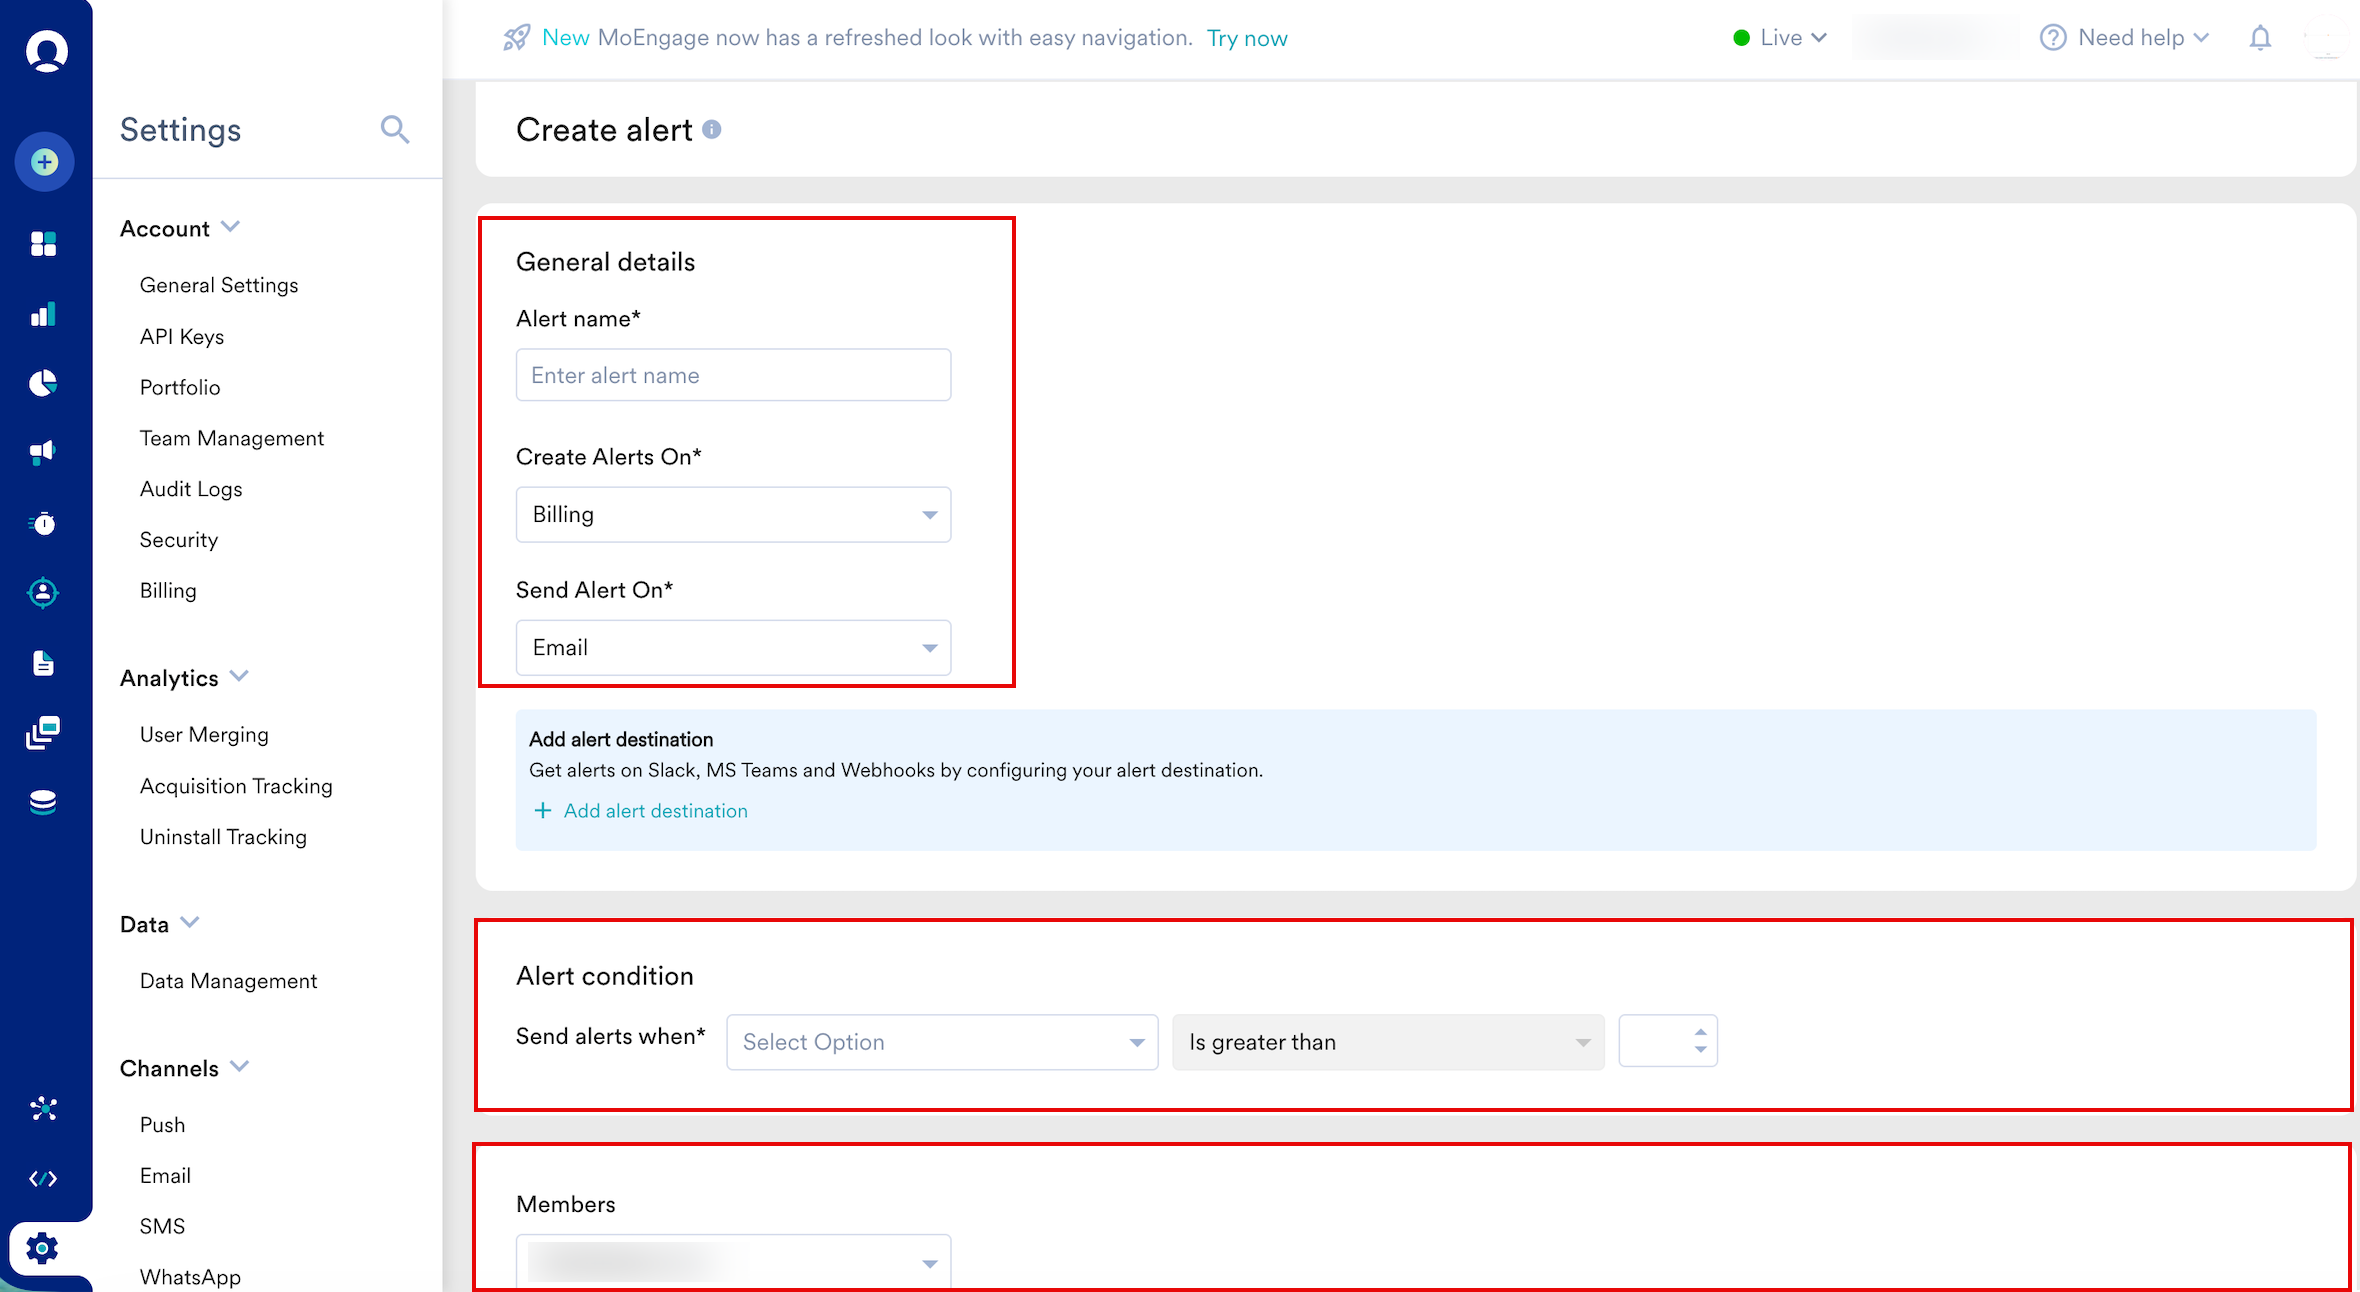
Task: Go to Audit Logs settings page
Action: pyautogui.click(x=191, y=489)
